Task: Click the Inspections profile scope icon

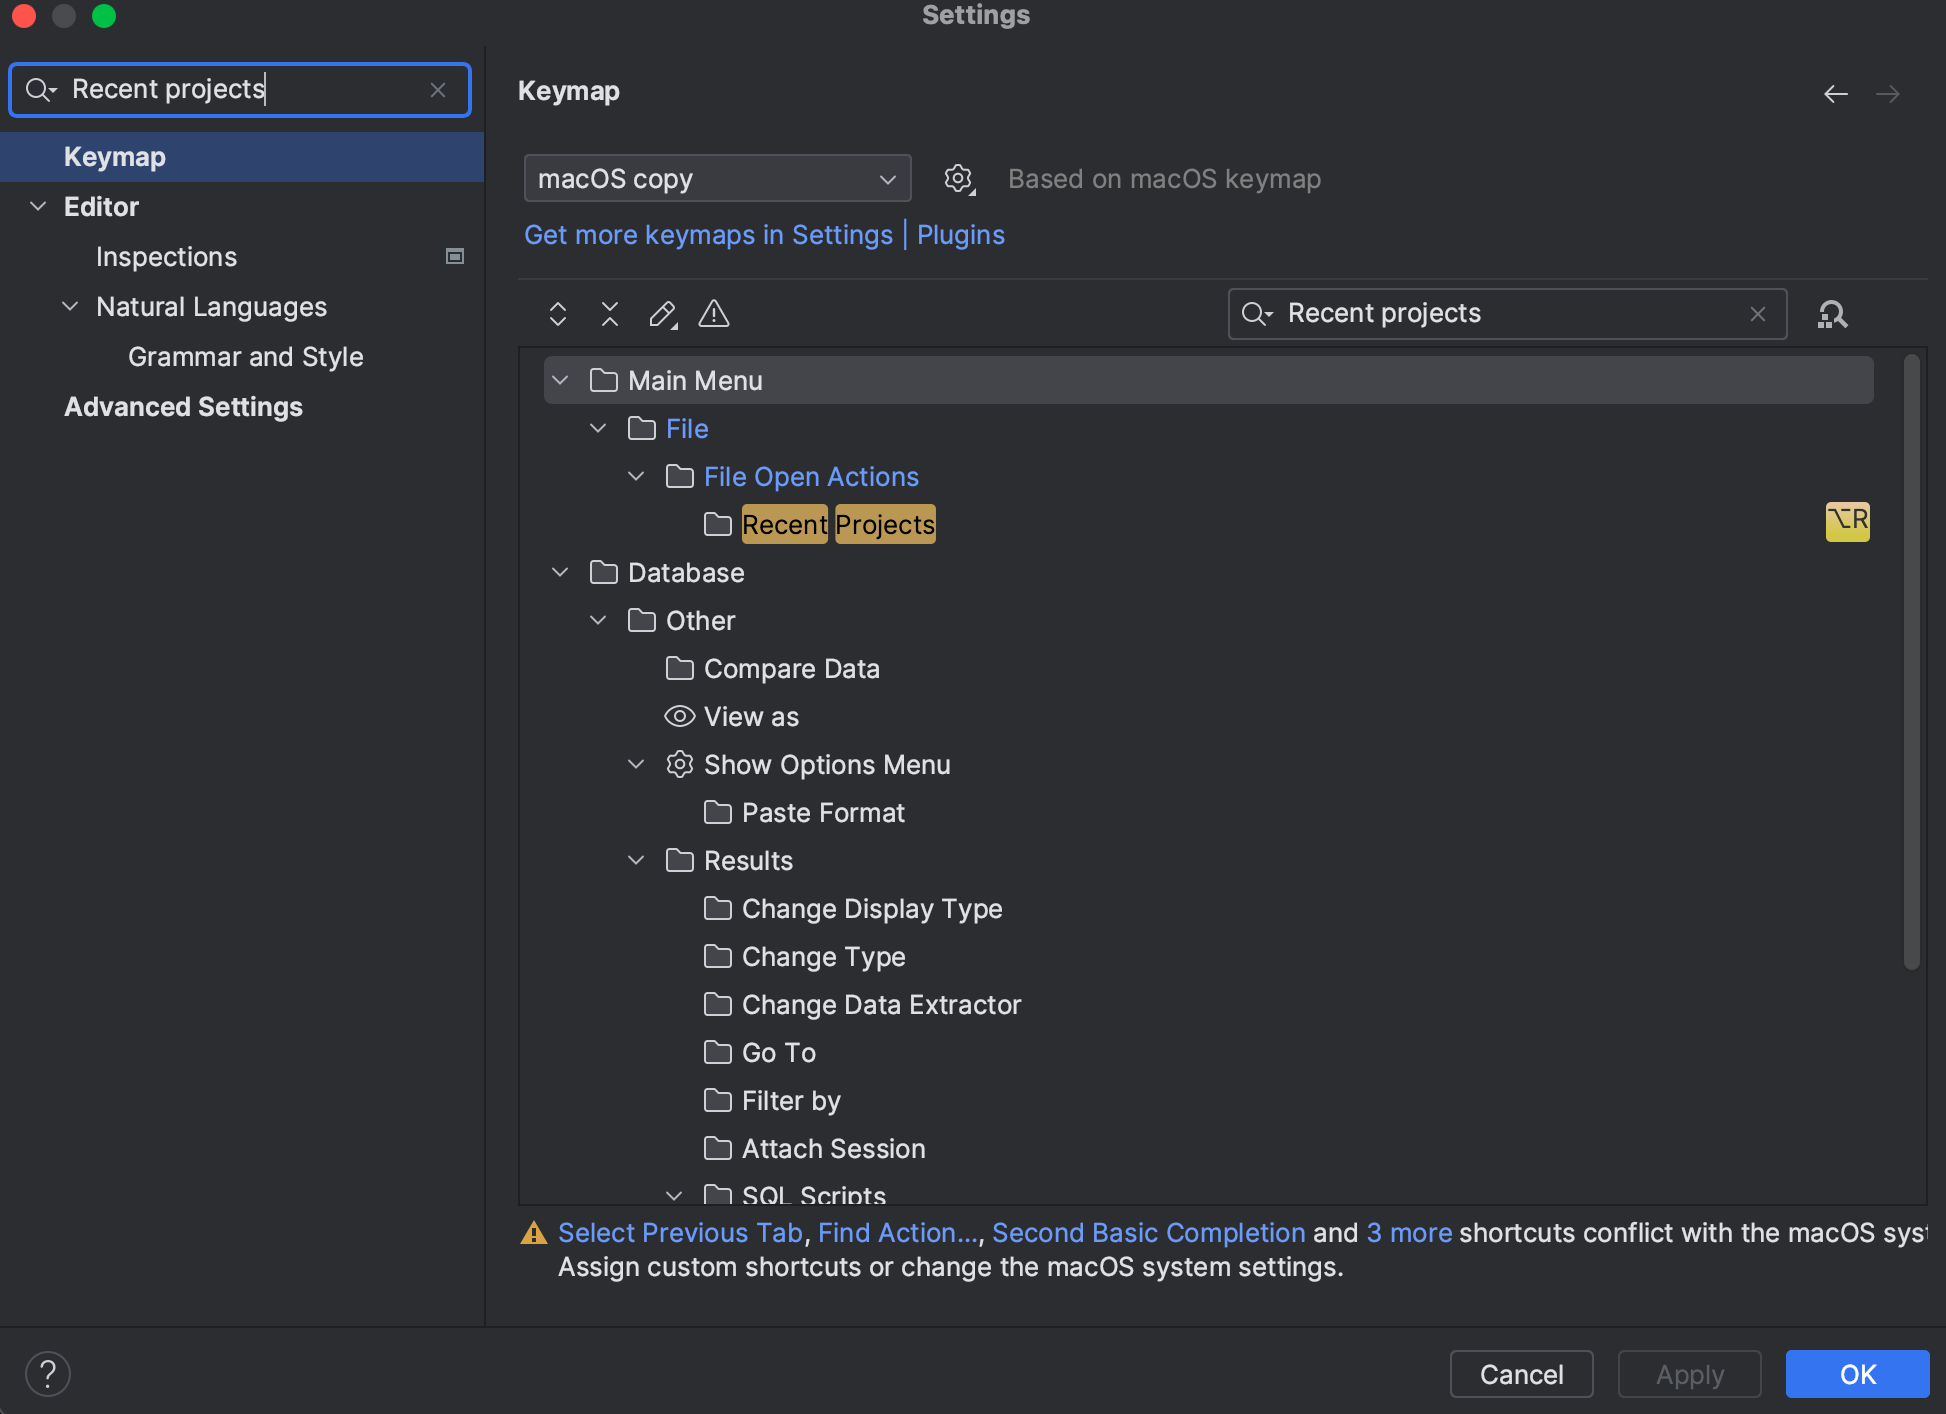Action: point(455,257)
